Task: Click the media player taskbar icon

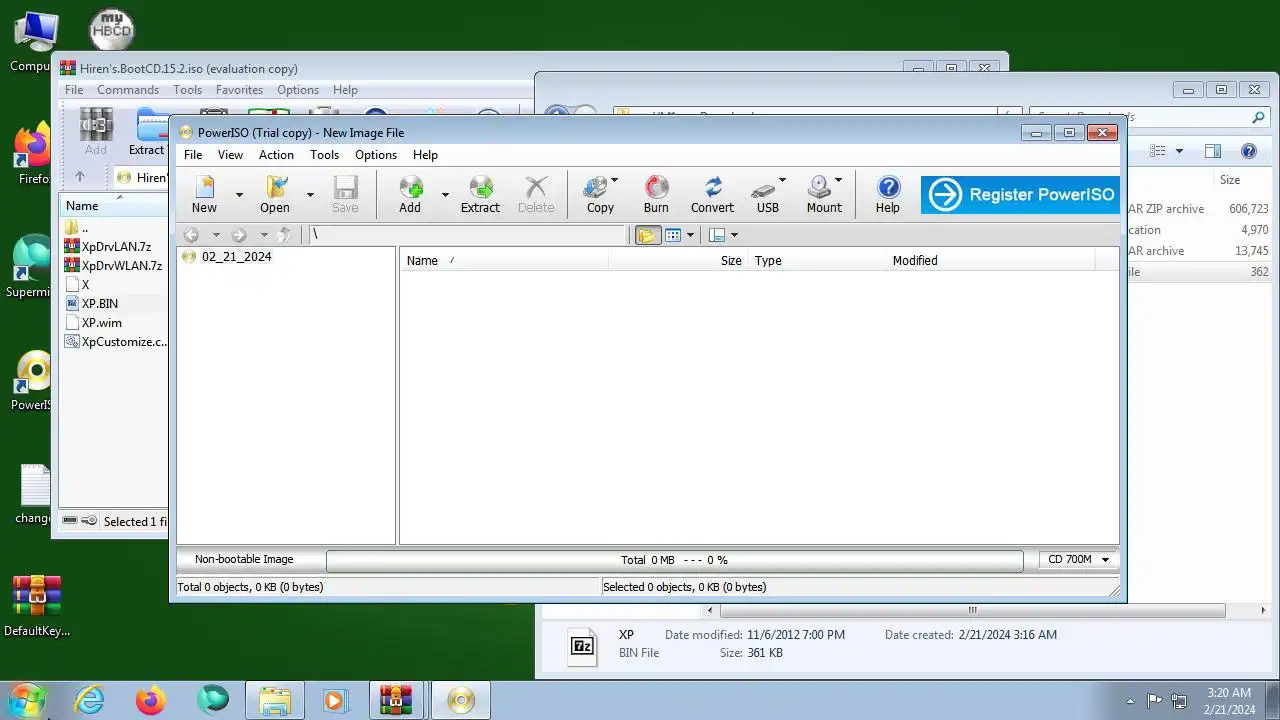Action: [334, 700]
